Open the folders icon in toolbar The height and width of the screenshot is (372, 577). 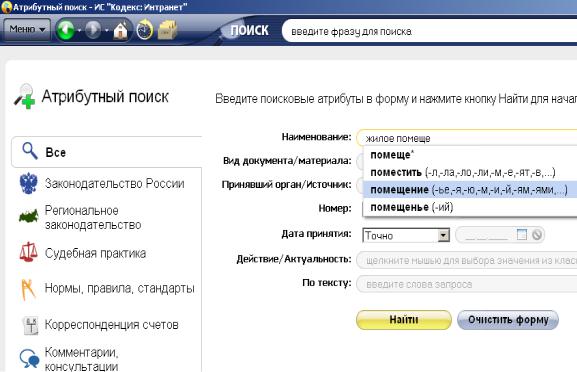click(x=167, y=30)
